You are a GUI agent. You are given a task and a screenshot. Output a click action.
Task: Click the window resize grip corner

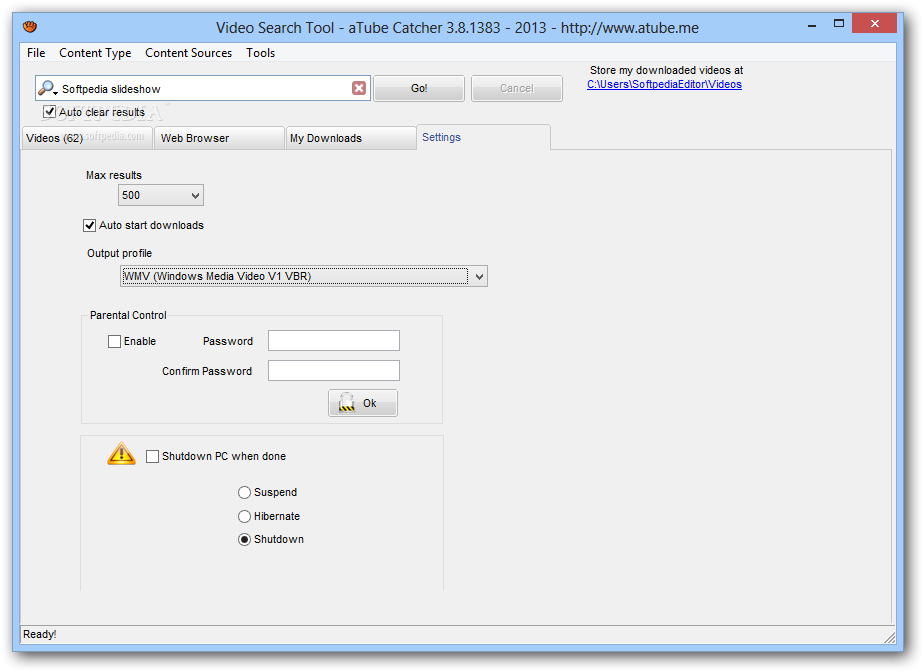[890, 637]
